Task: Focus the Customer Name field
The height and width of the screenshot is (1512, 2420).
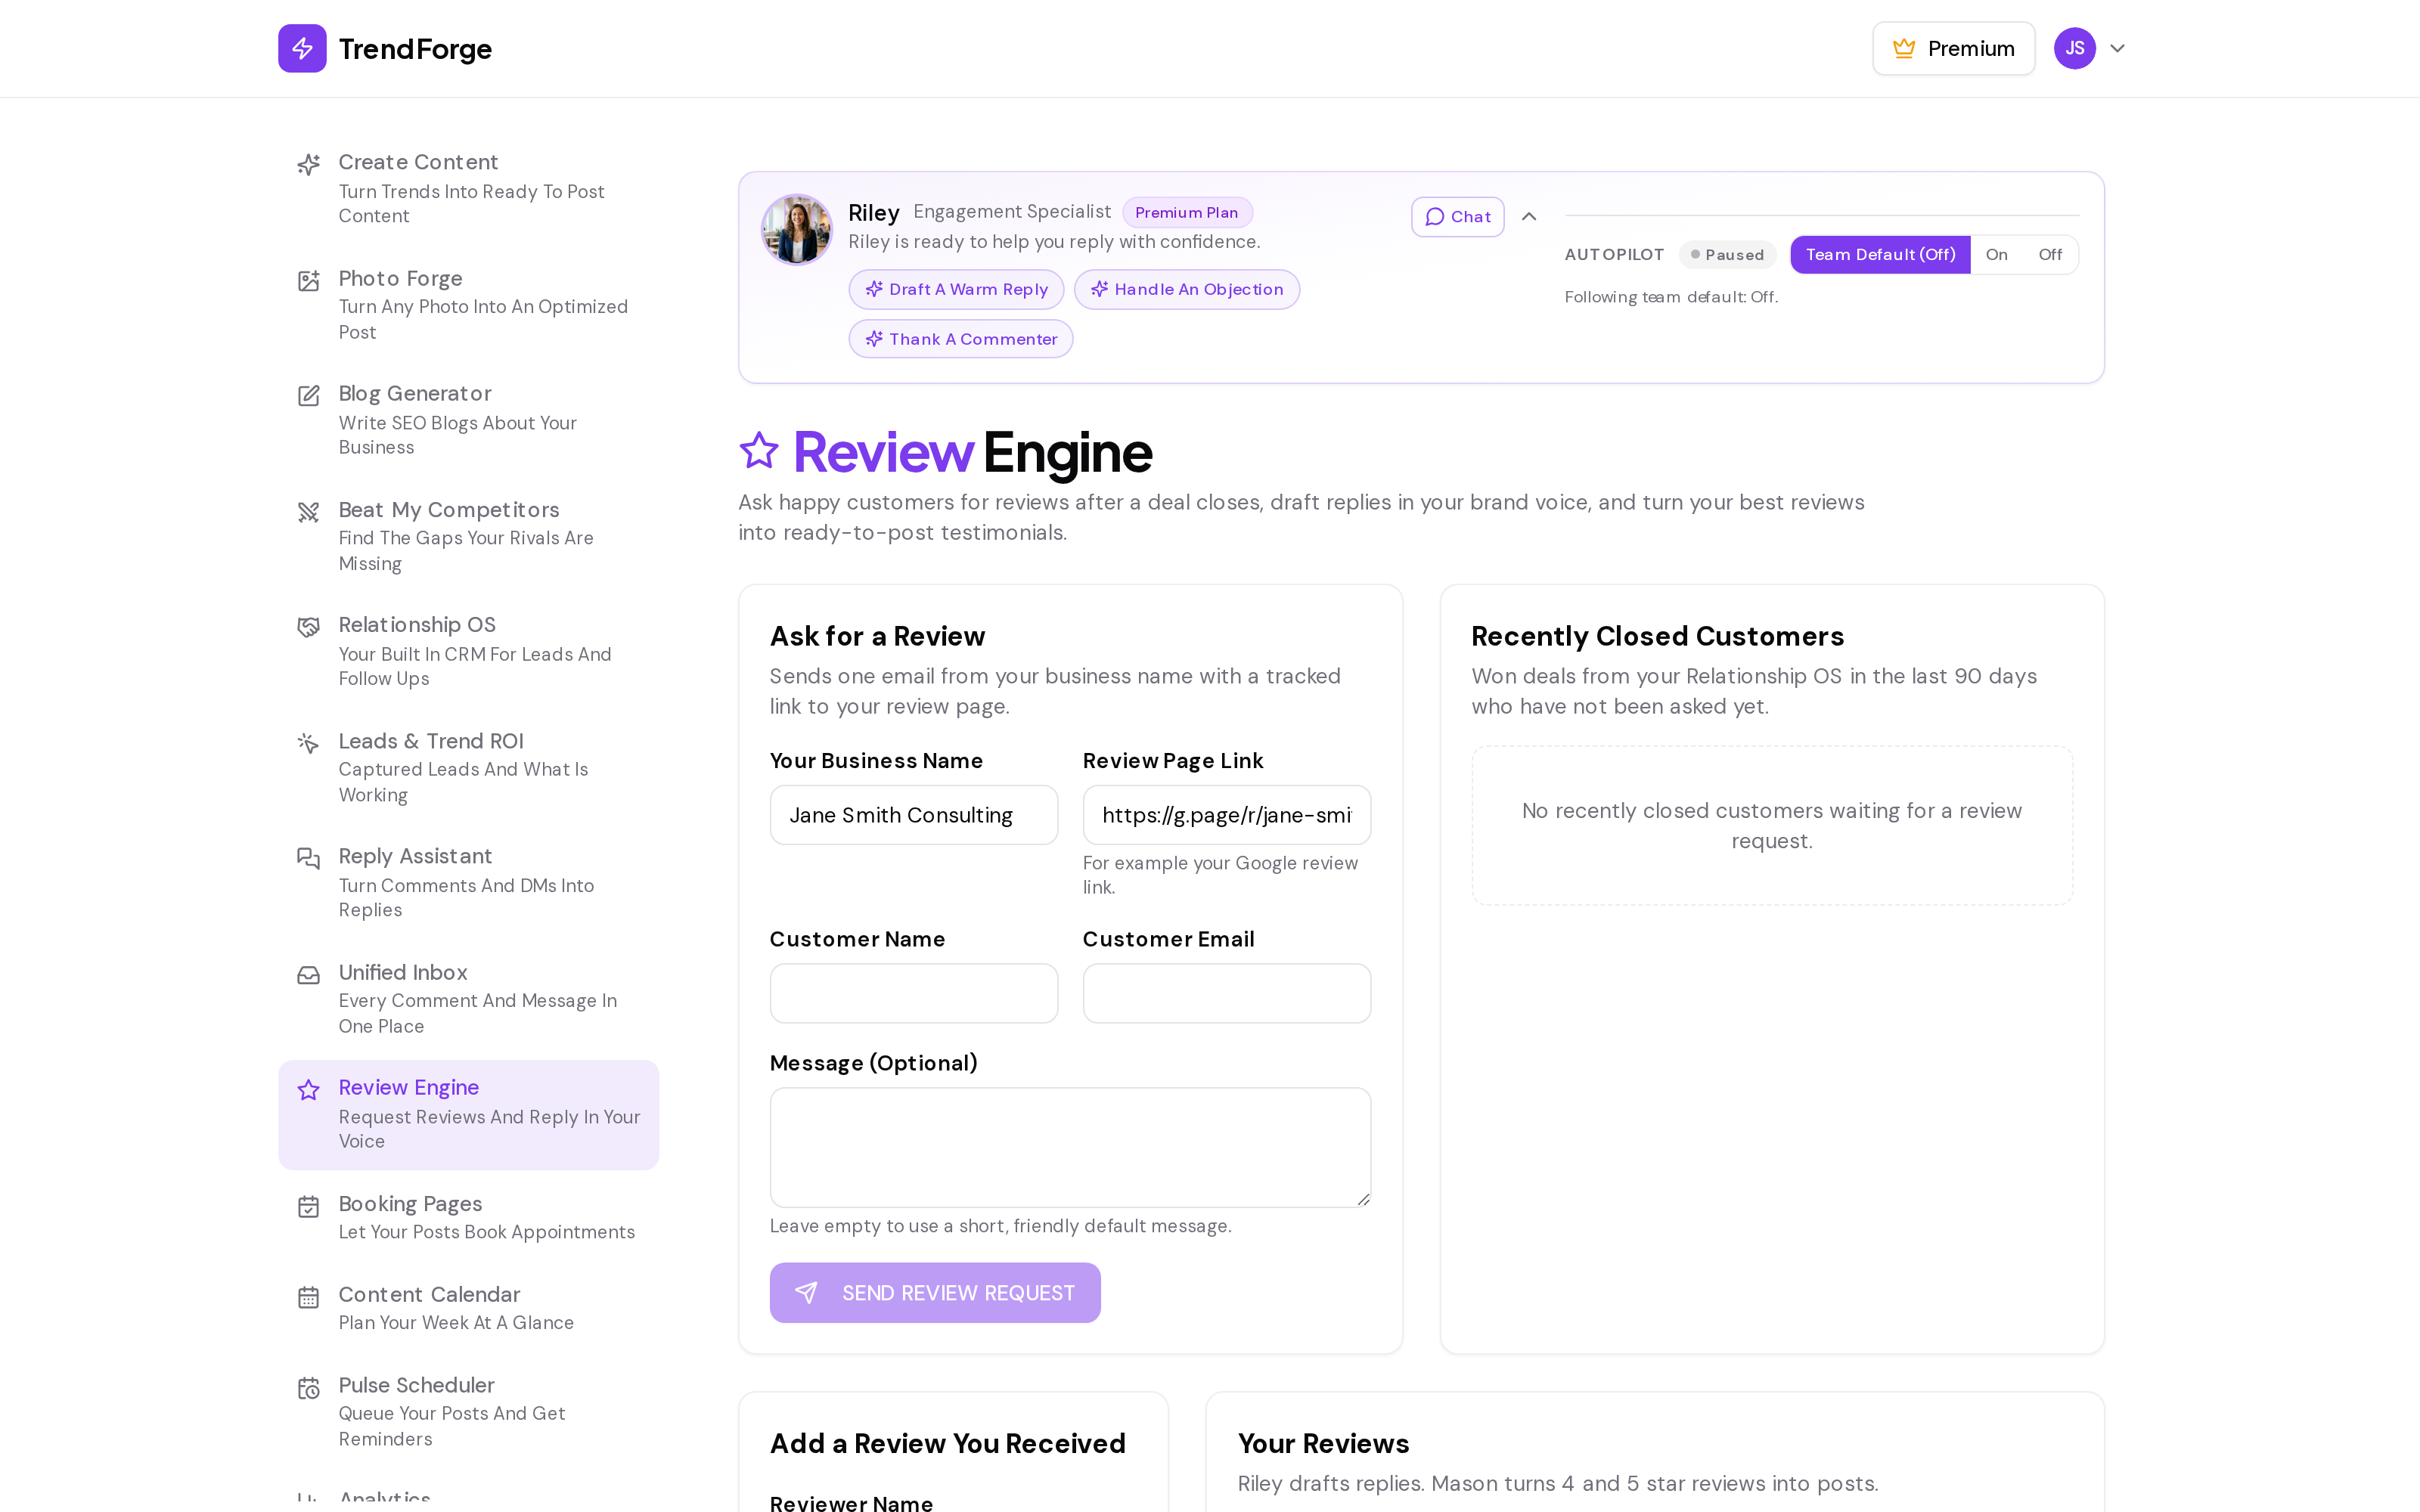Action: [x=913, y=993]
